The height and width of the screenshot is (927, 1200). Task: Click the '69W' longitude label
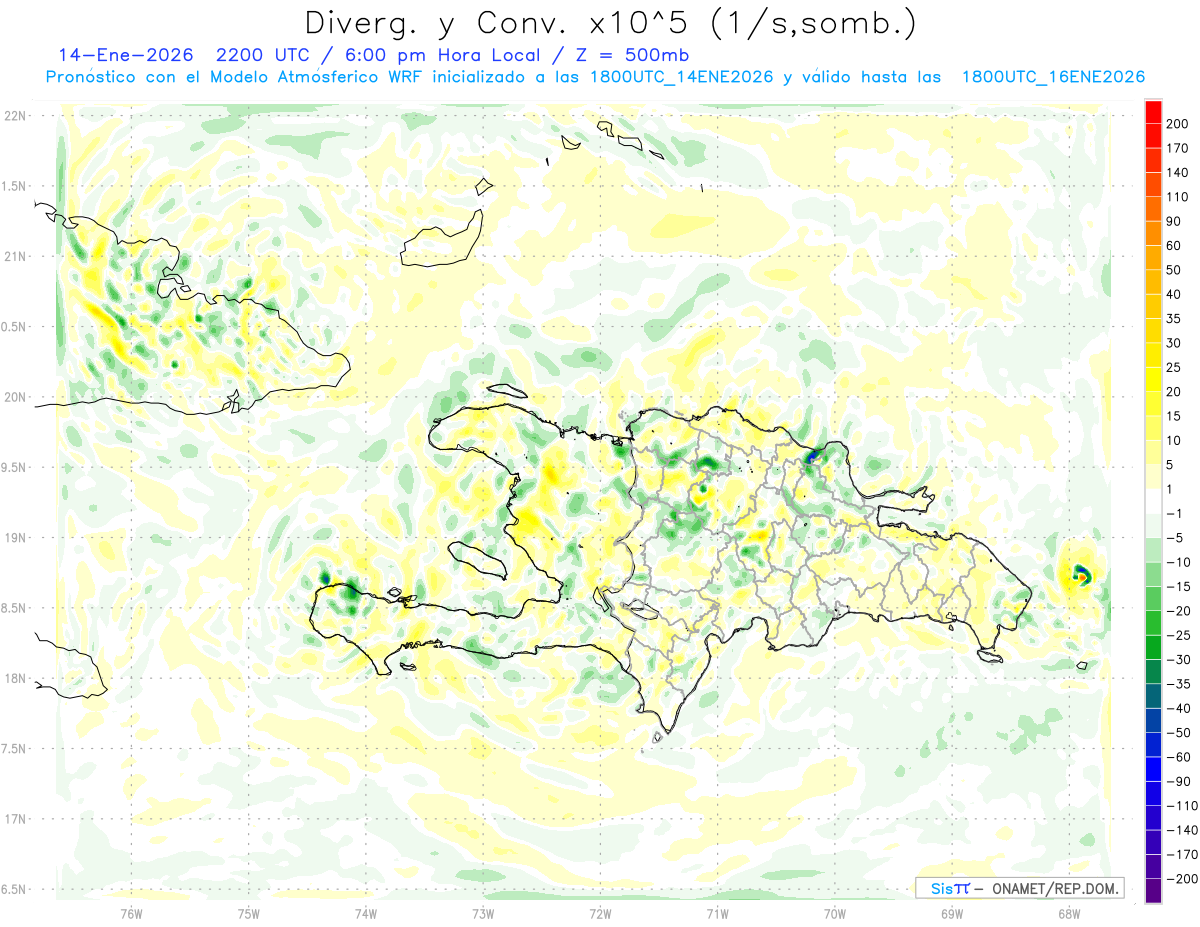[952, 913]
